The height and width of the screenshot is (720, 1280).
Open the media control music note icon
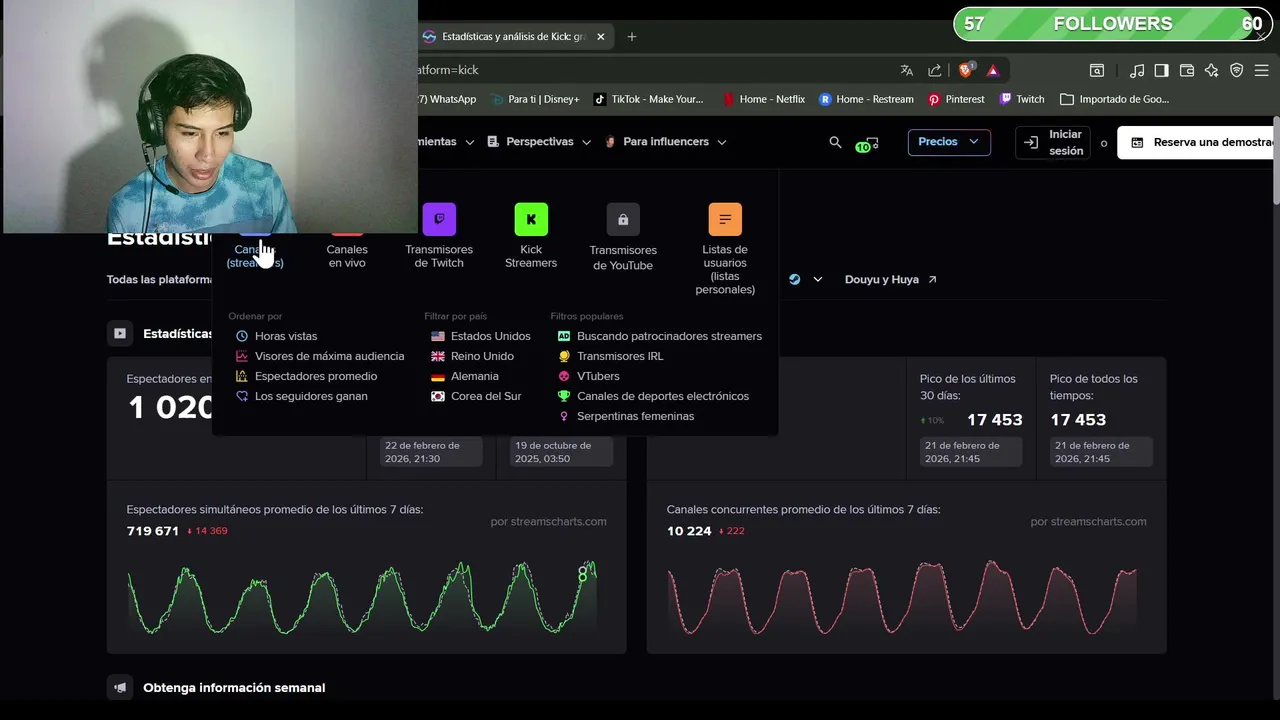pyautogui.click(x=1137, y=70)
